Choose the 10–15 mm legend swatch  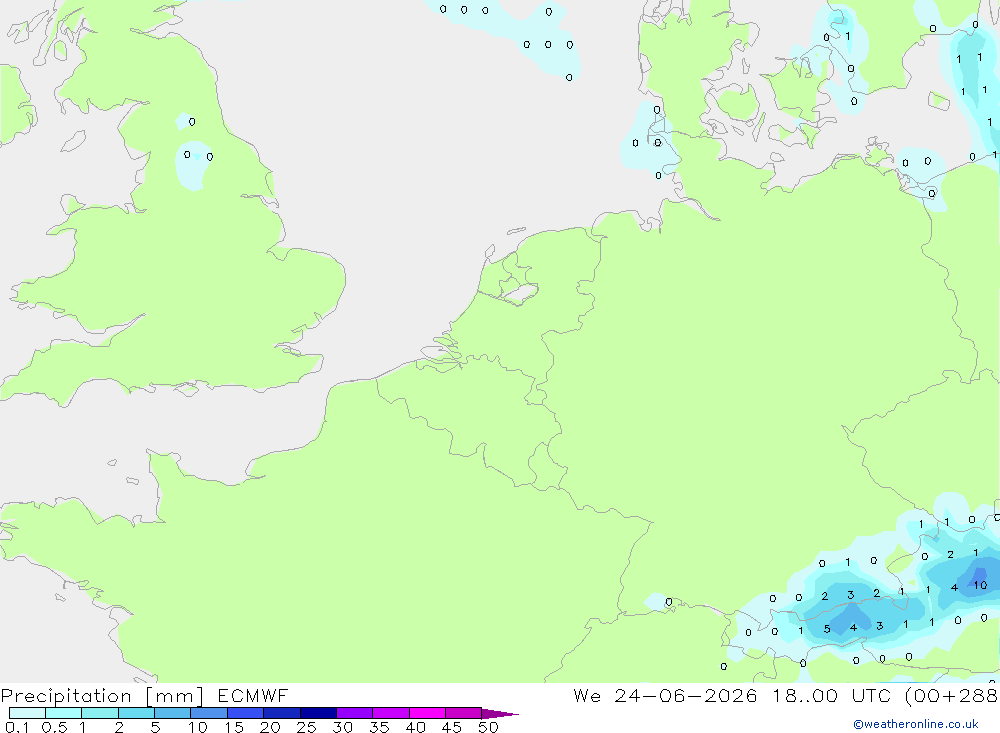(209, 713)
